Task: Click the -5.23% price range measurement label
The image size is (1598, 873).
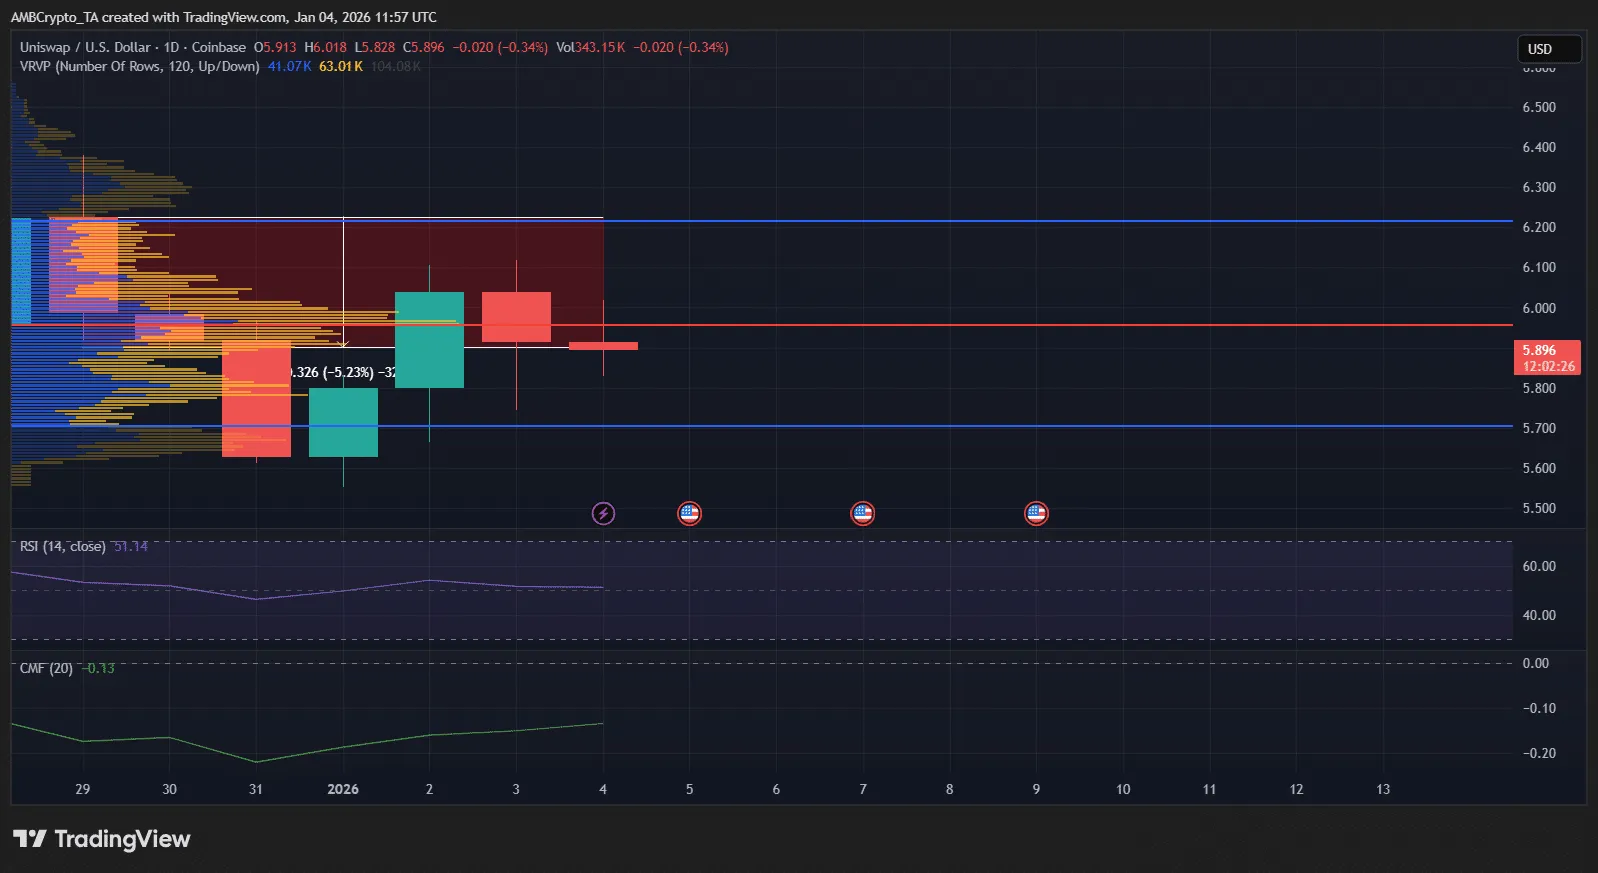Action: 342,372
